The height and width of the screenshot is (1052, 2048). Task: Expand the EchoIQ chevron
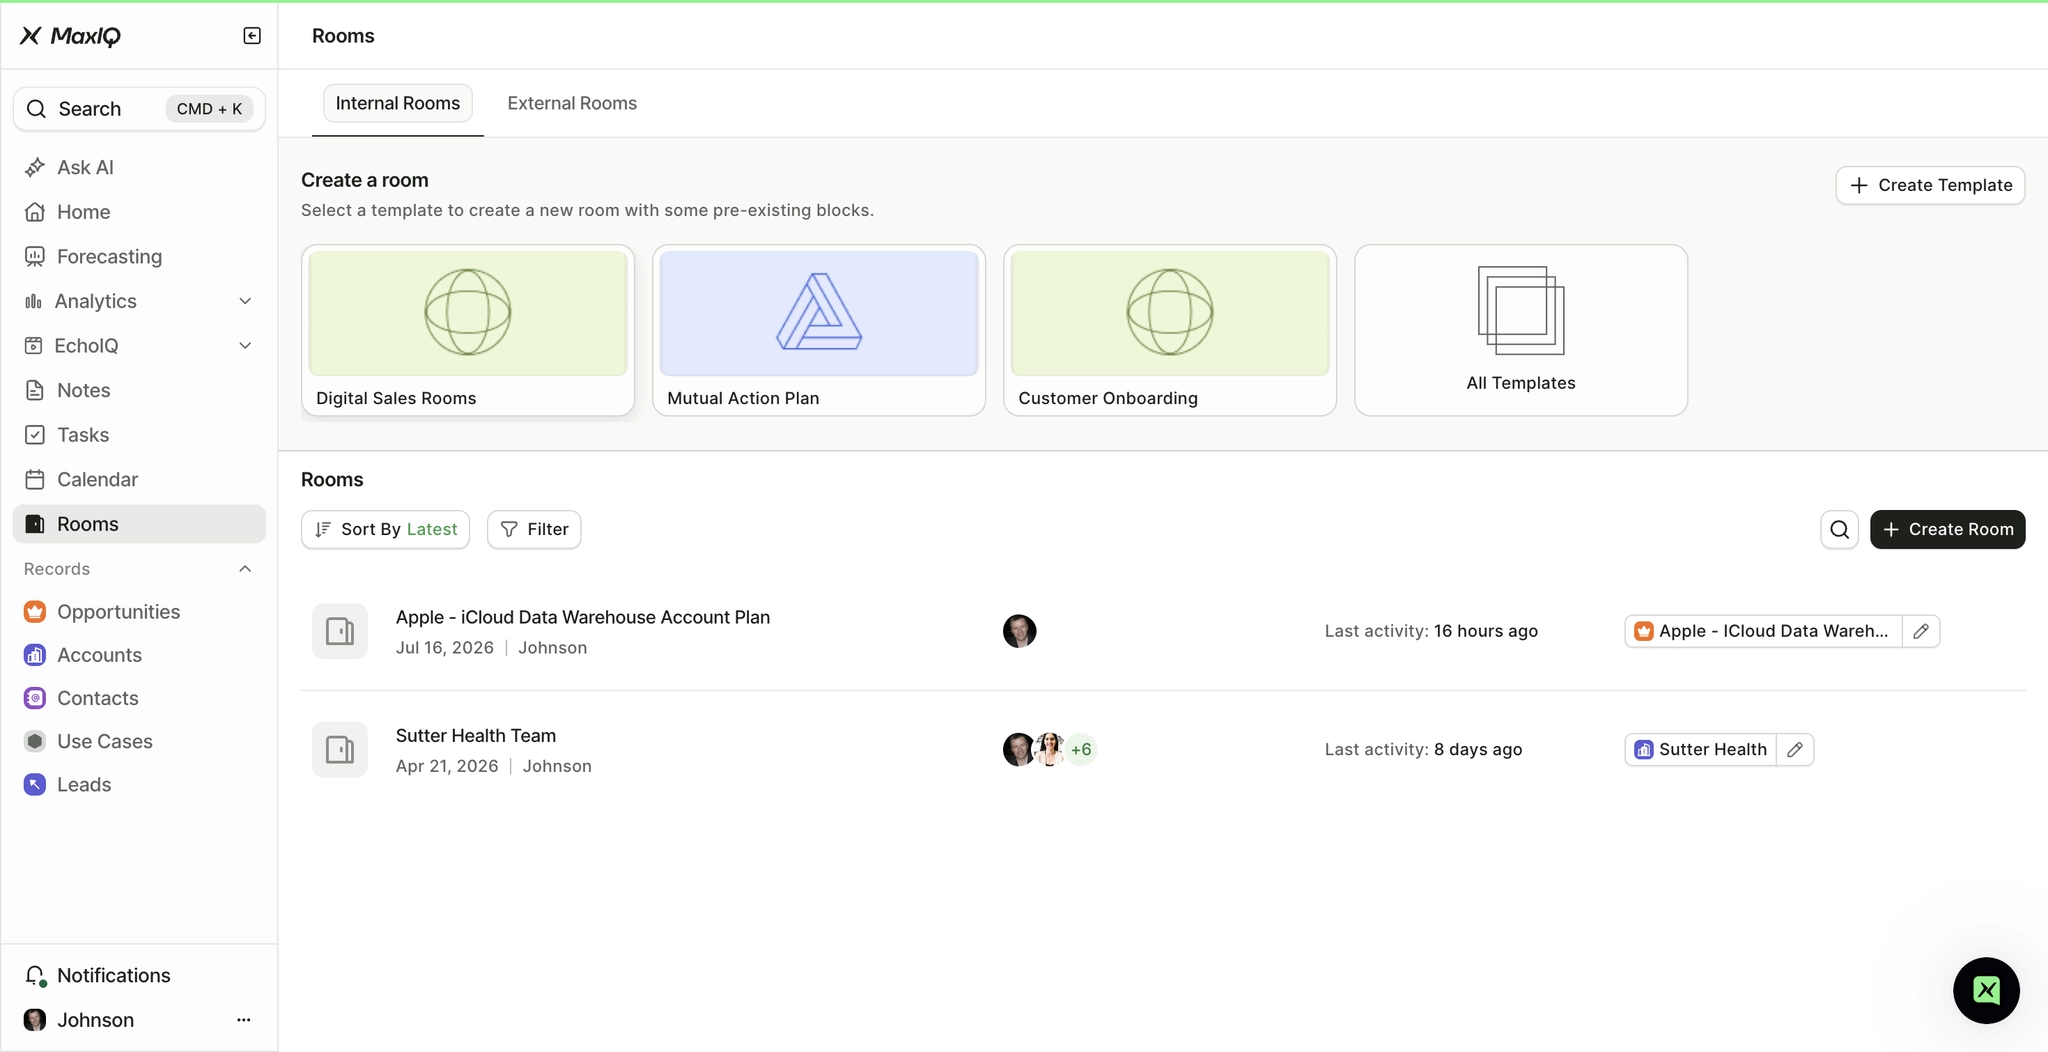[x=245, y=346]
